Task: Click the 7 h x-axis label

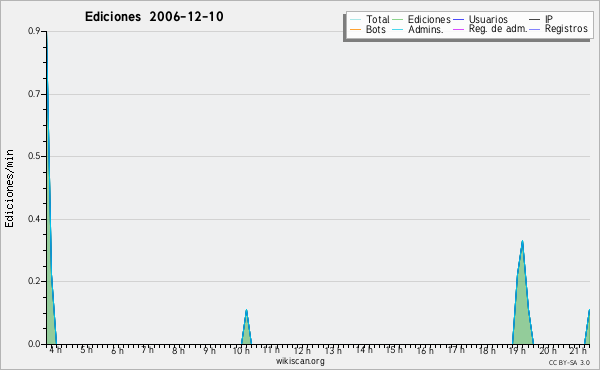Action: coord(148,350)
